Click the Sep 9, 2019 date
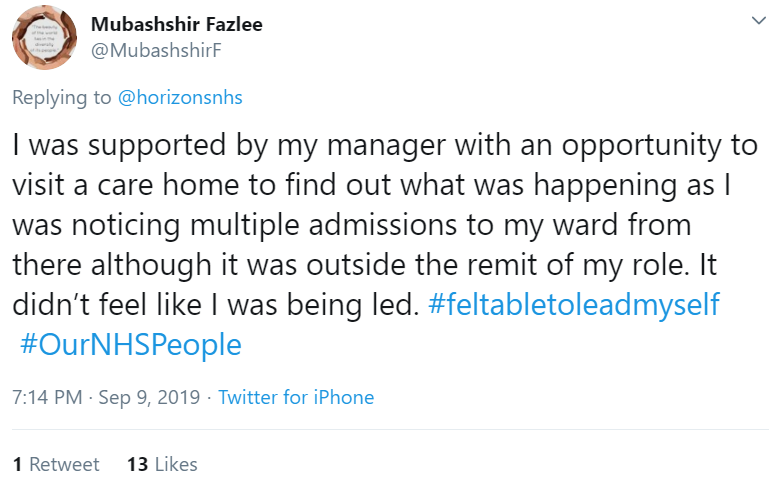The image size is (784, 485). (x=149, y=397)
